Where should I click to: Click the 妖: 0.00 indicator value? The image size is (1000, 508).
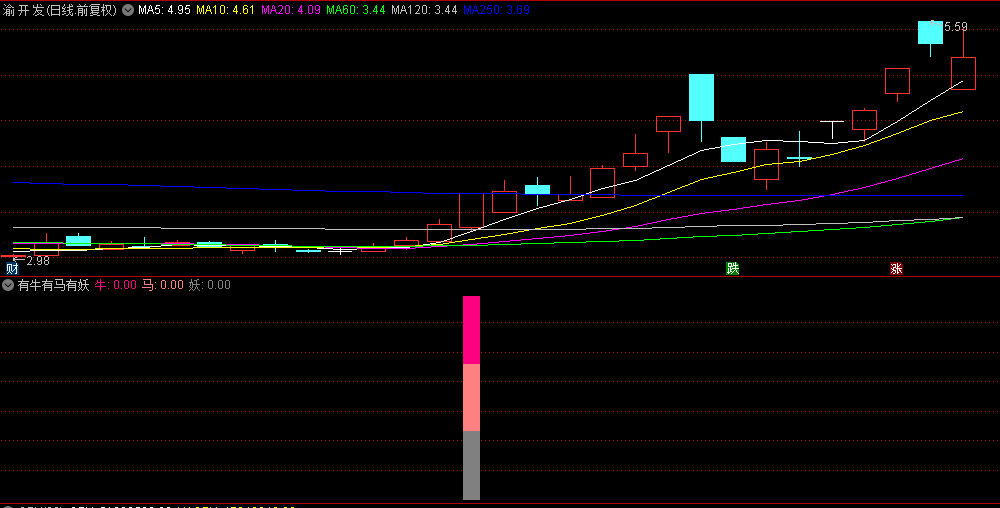click(210, 286)
